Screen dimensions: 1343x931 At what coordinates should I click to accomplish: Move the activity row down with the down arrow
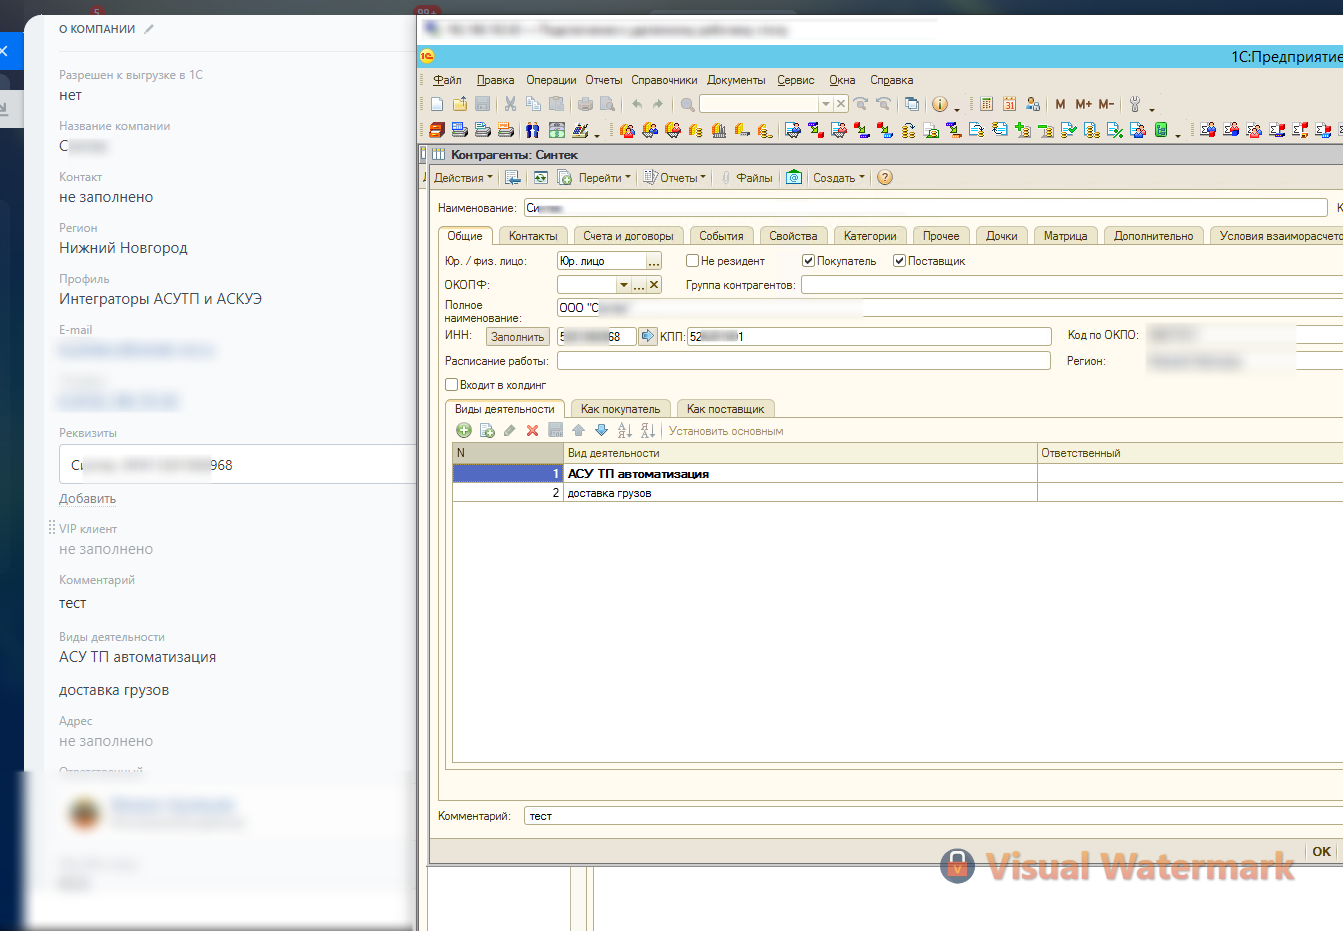[602, 431]
